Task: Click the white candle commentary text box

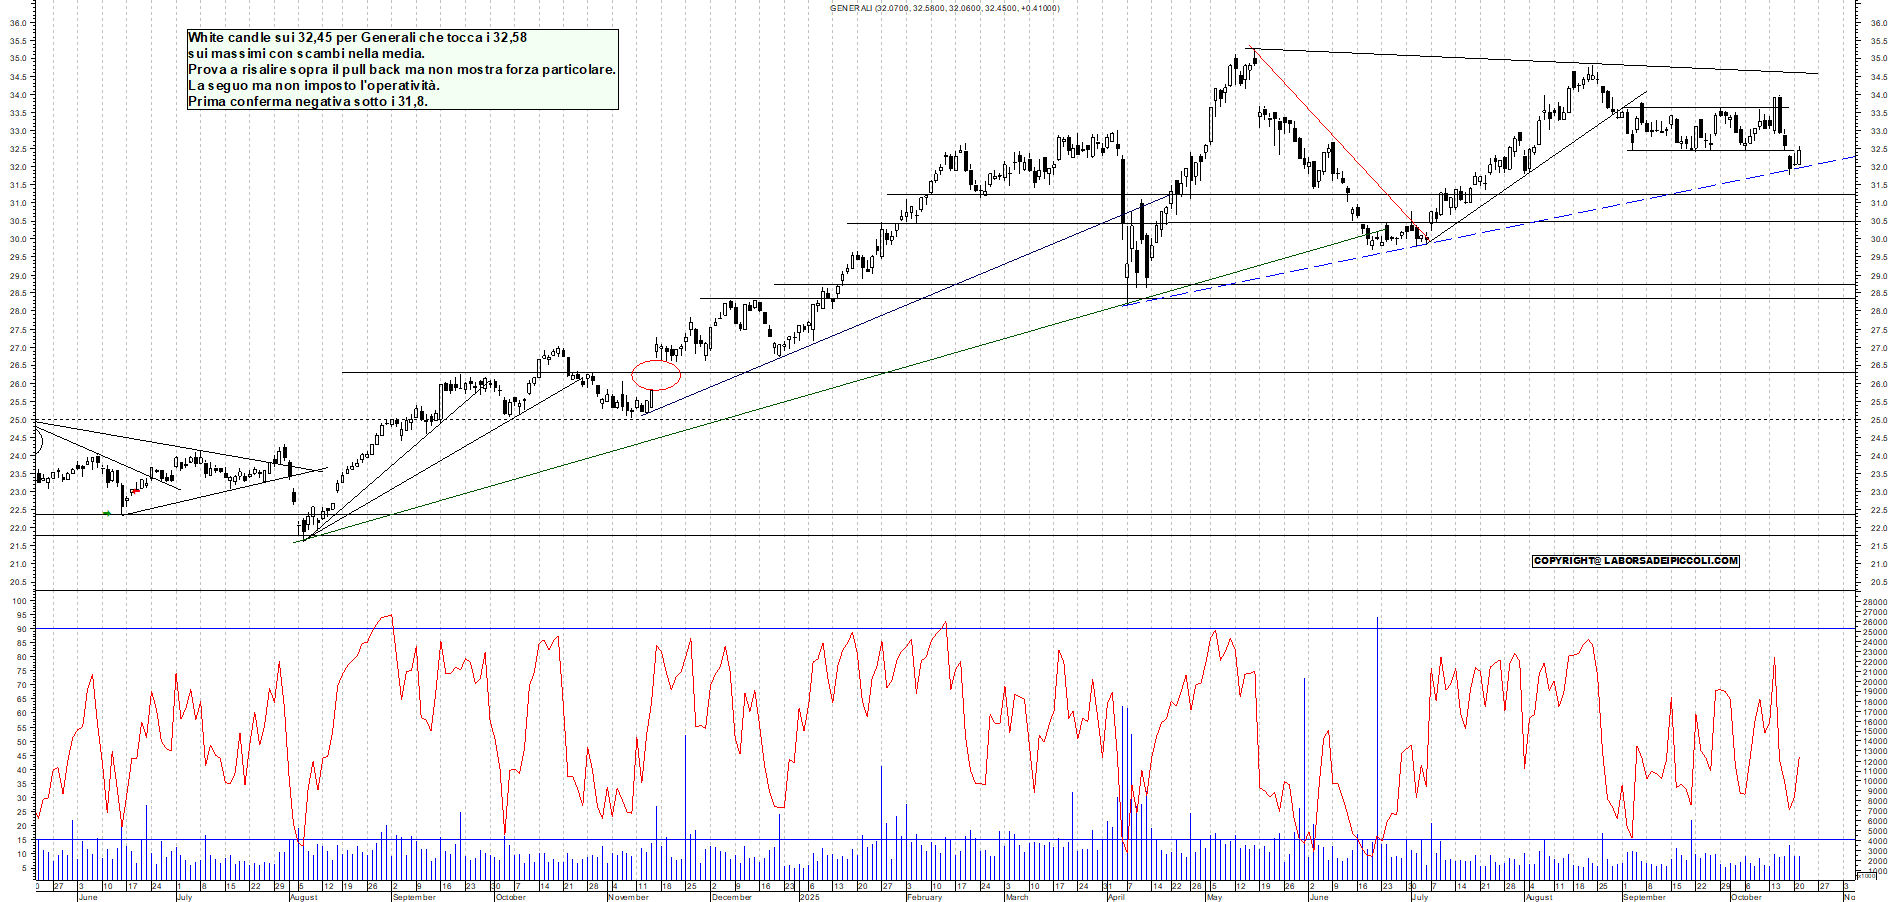Action: tap(402, 69)
